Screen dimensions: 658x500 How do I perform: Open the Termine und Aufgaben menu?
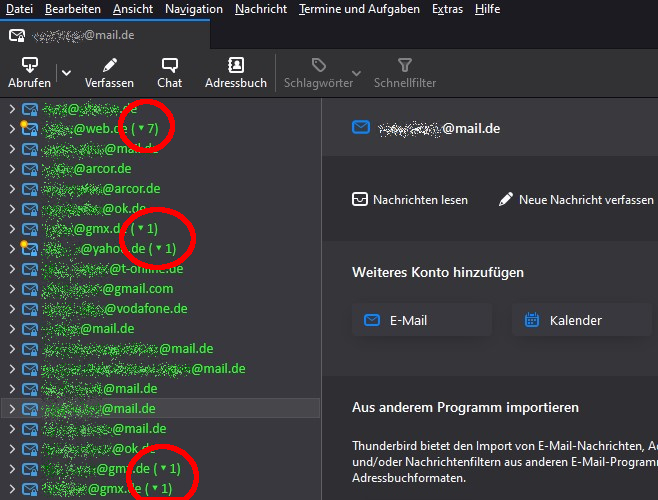pyautogui.click(x=359, y=9)
